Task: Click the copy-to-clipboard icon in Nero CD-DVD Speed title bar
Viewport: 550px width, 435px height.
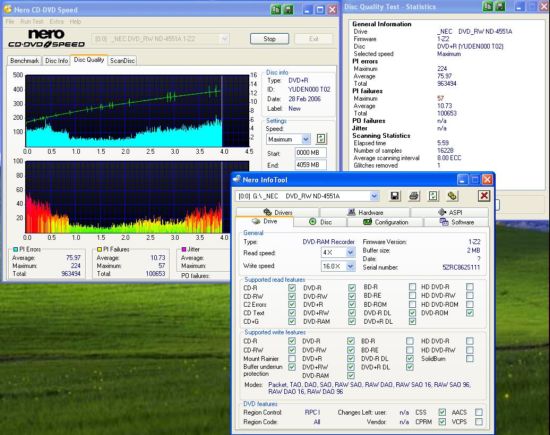Action: [276, 9]
